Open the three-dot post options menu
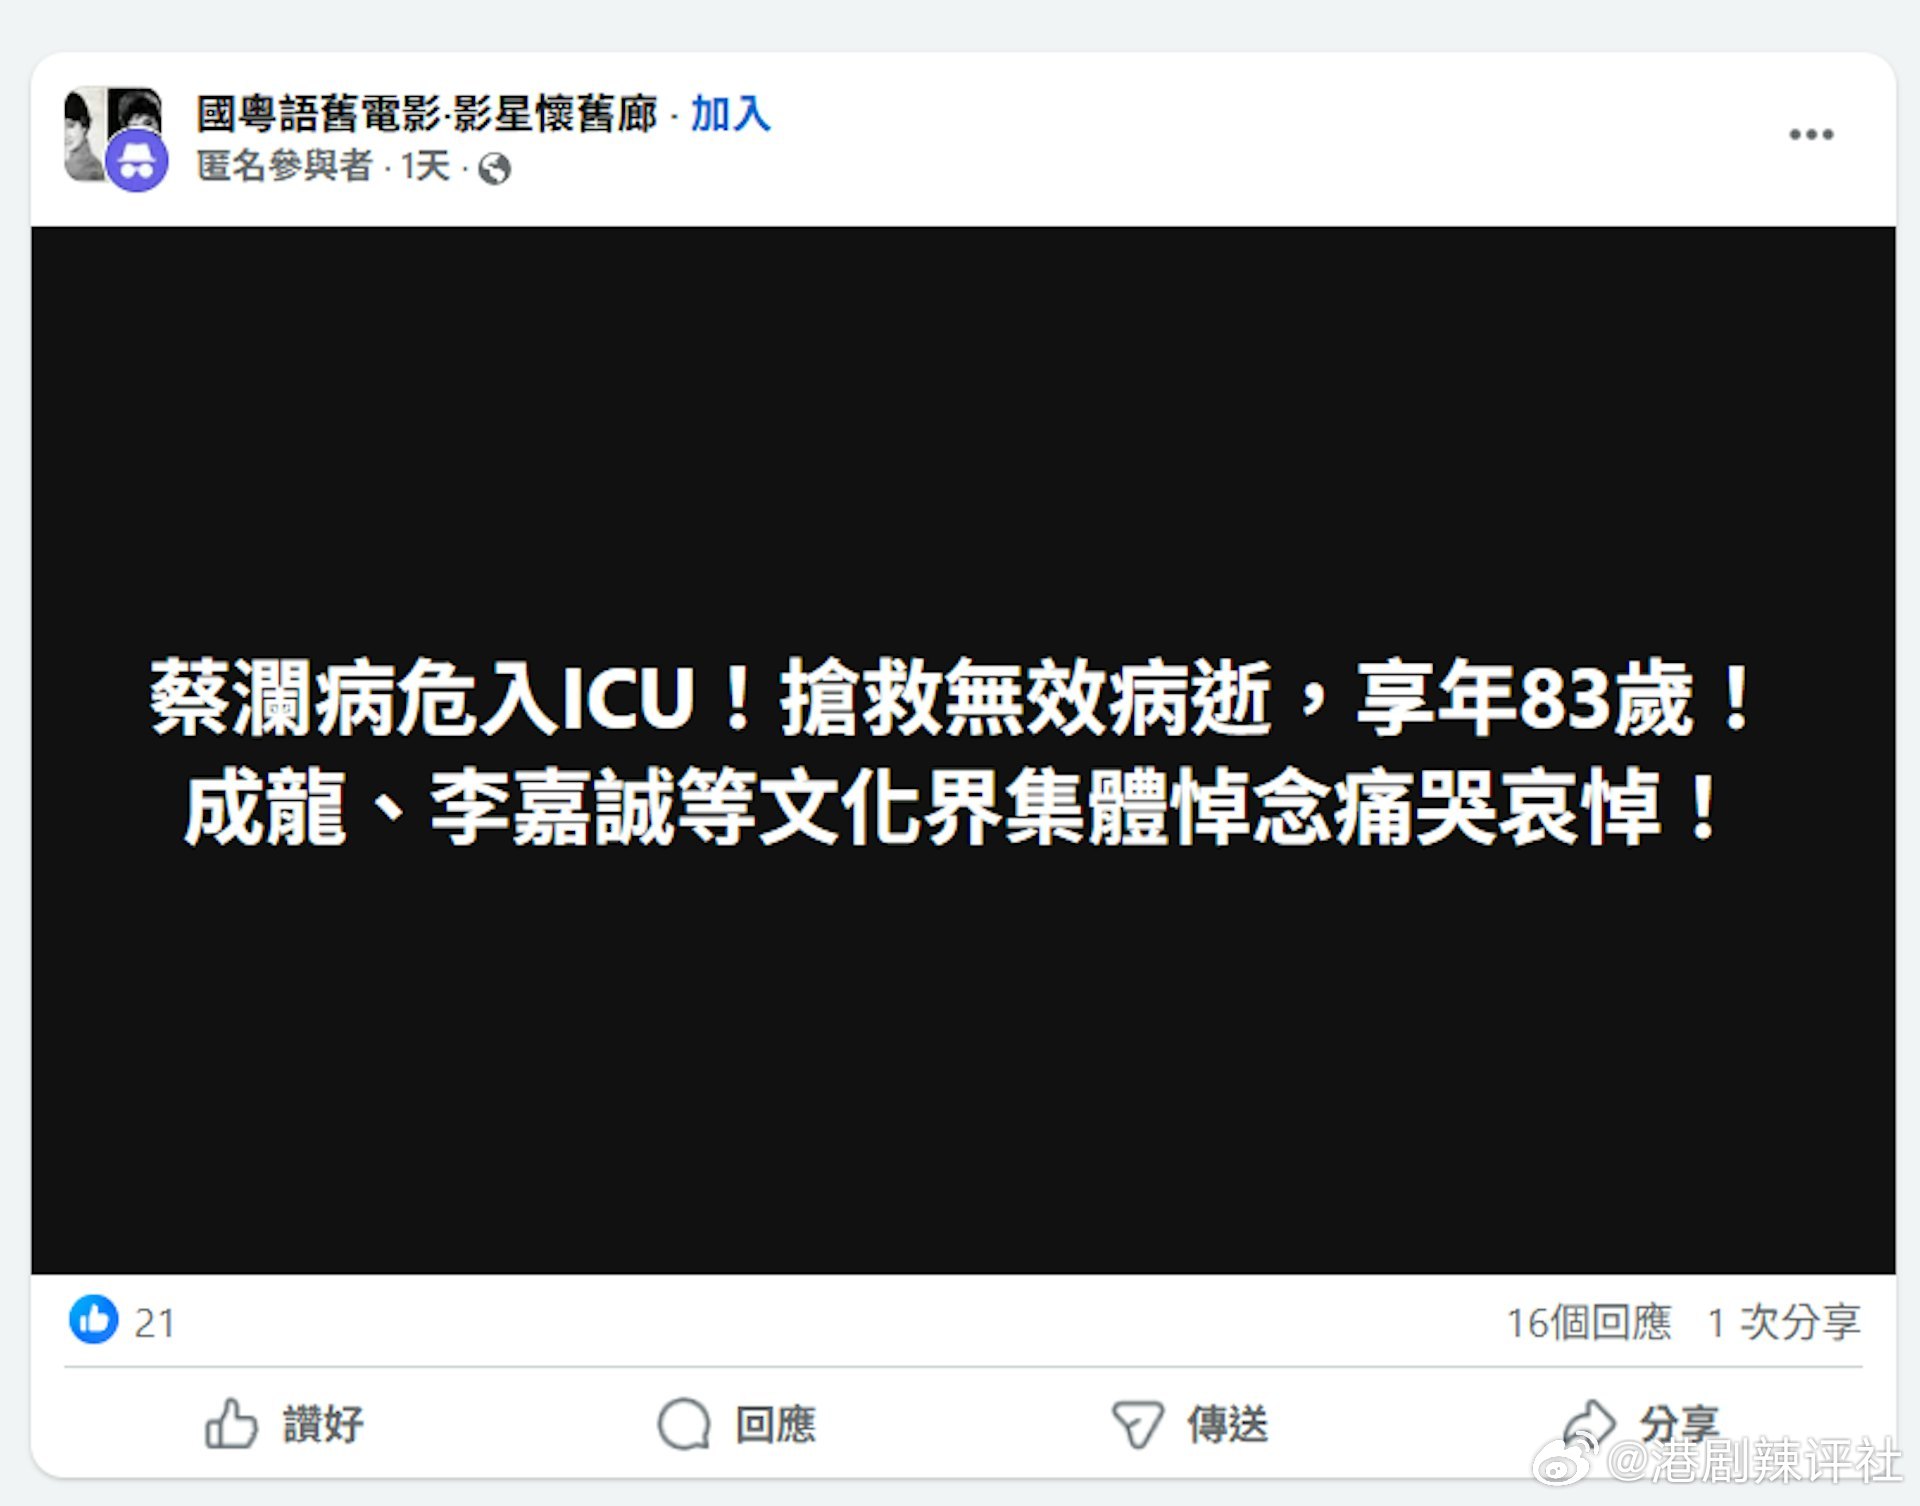The height and width of the screenshot is (1506, 1920). [x=1811, y=135]
